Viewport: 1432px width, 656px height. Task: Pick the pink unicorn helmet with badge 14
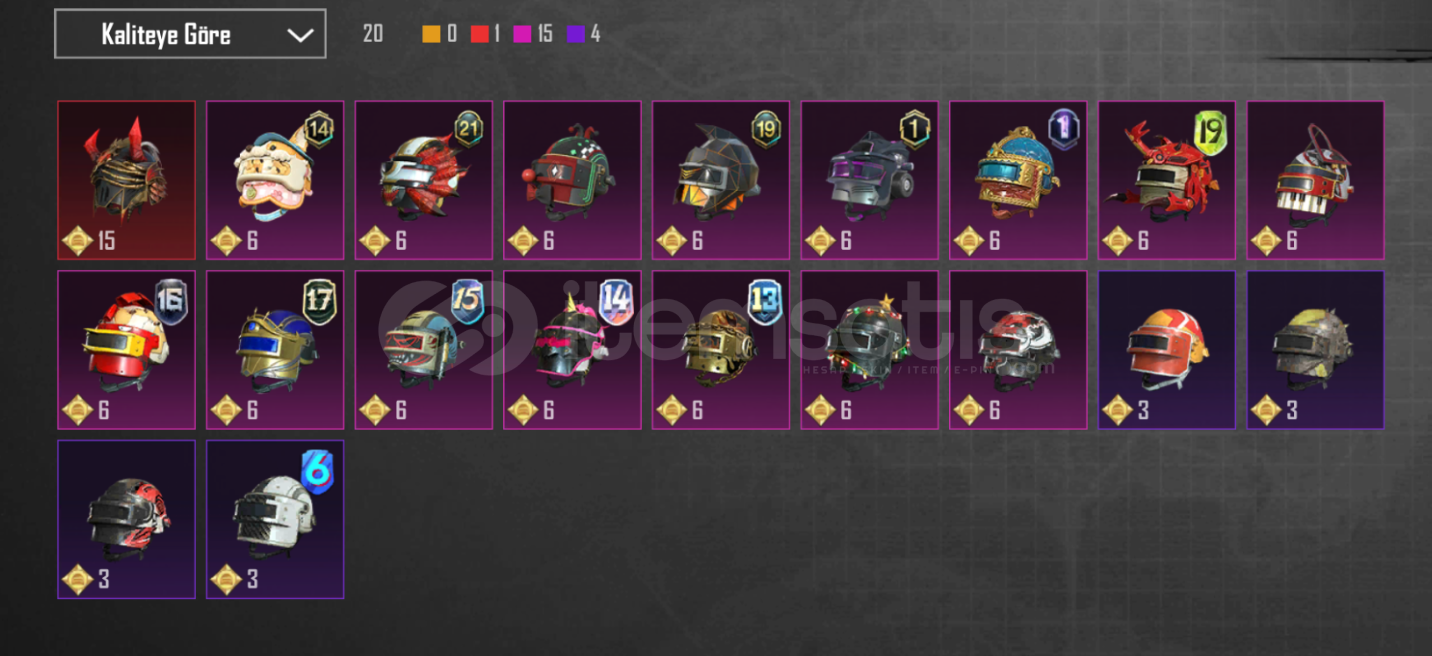(572, 350)
